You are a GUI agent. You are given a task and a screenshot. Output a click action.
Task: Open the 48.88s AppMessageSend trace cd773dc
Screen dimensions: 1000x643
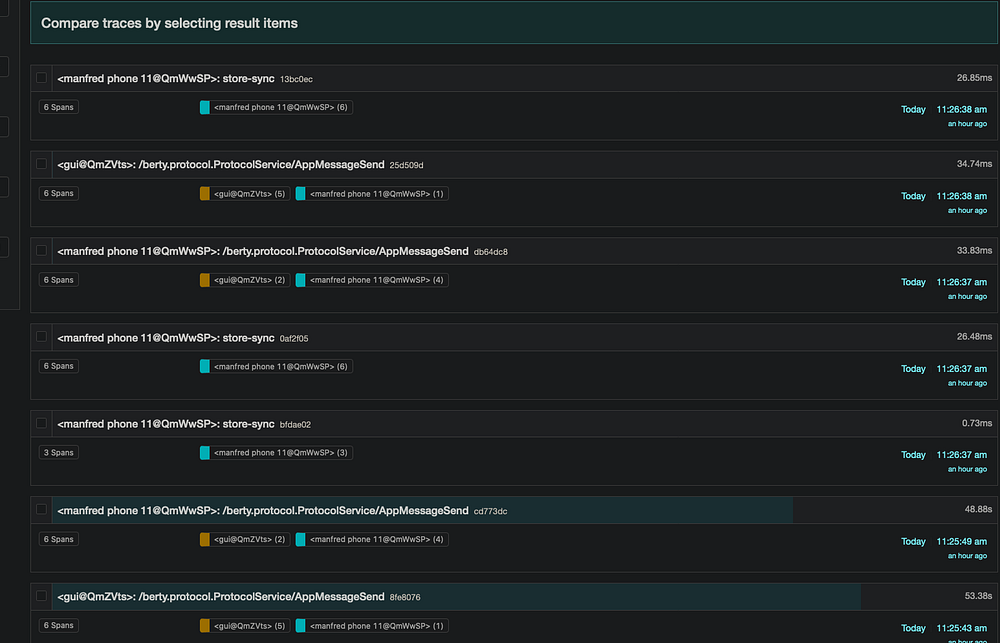[263, 510]
